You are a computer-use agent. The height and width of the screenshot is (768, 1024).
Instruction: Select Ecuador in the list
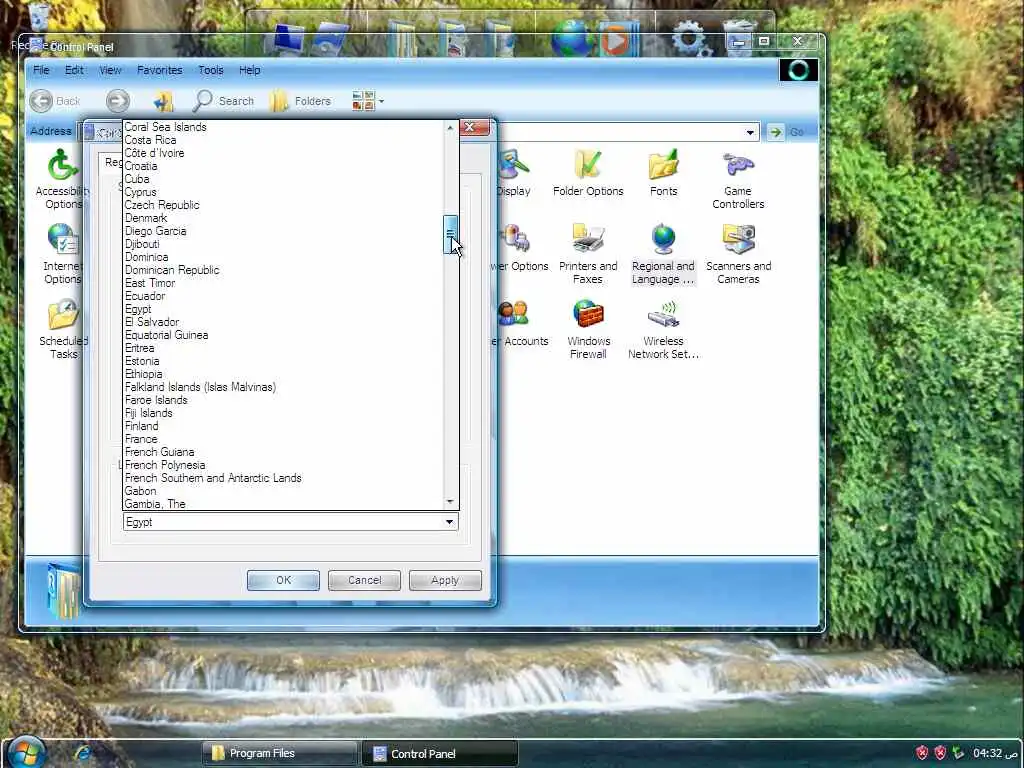tap(145, 296)
